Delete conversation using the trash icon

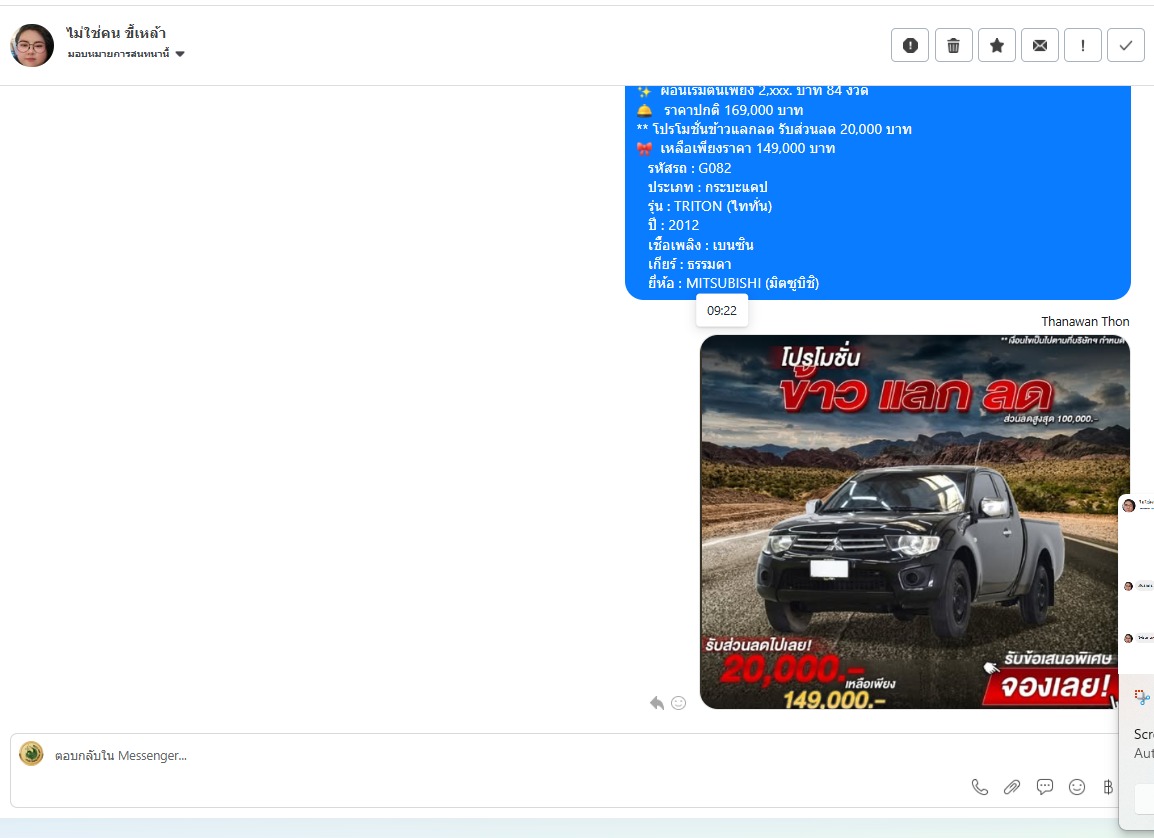coord(953,46)
